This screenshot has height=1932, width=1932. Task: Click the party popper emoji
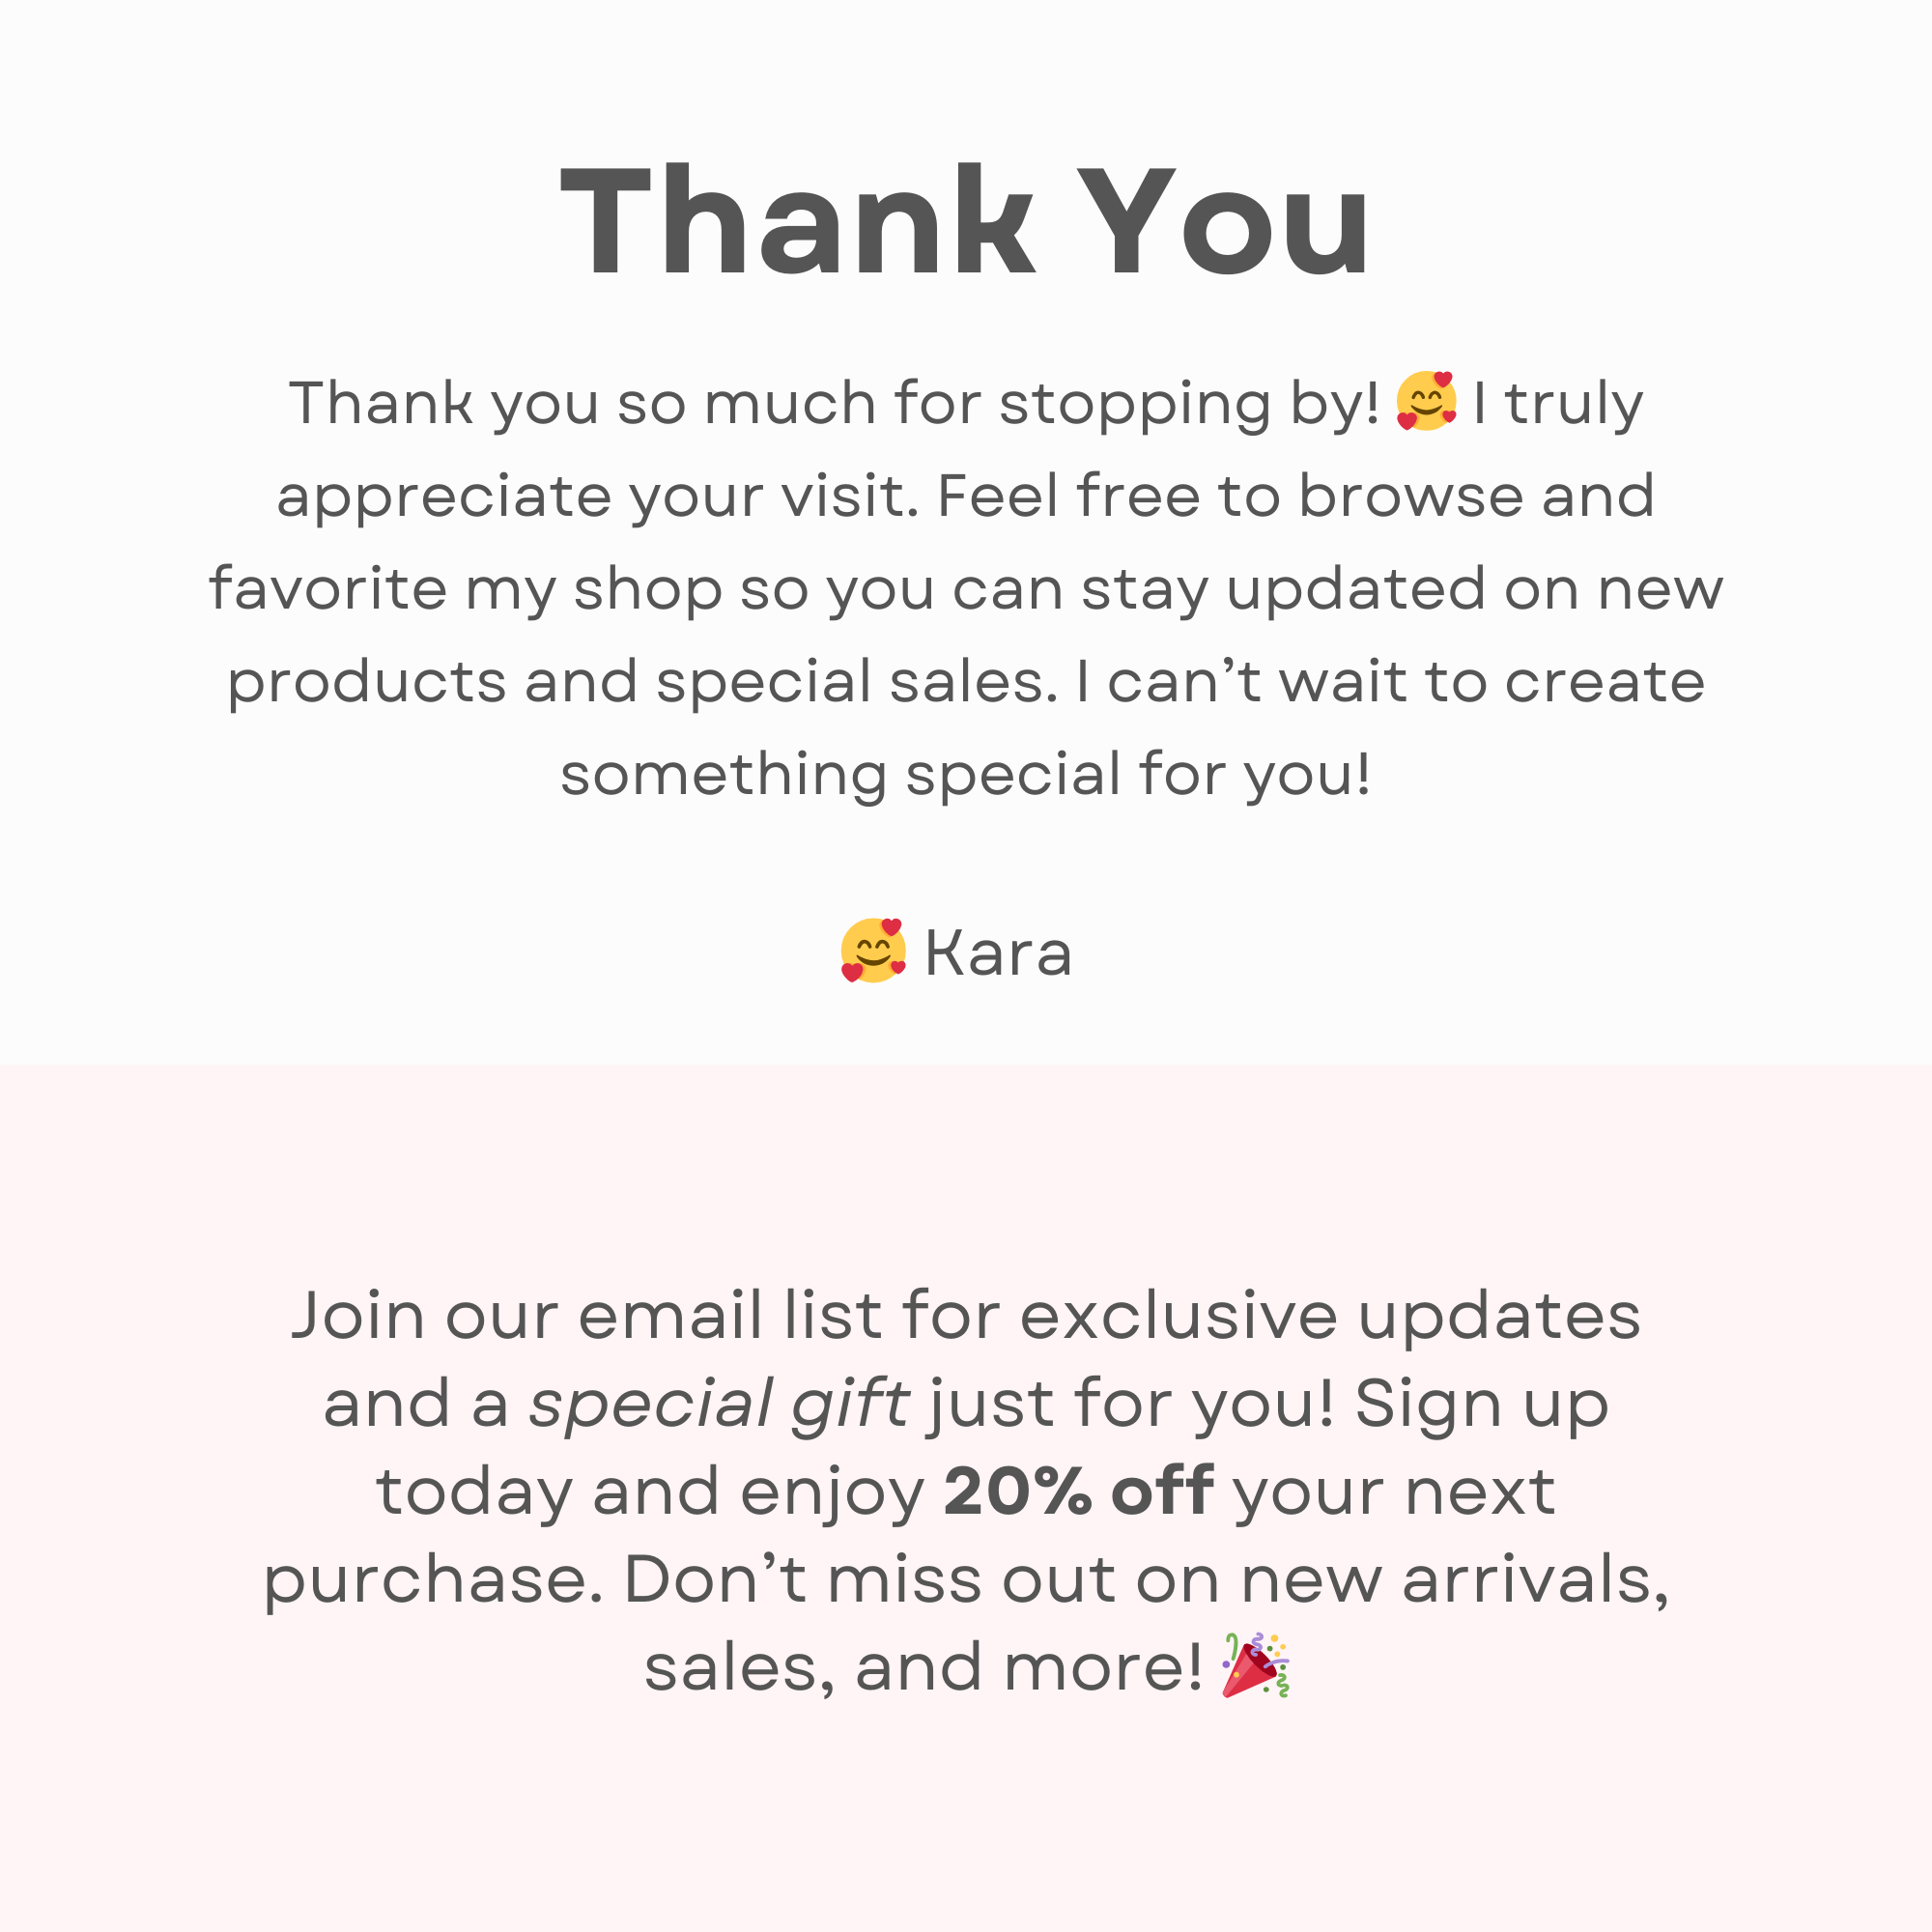(1256, 1666)
